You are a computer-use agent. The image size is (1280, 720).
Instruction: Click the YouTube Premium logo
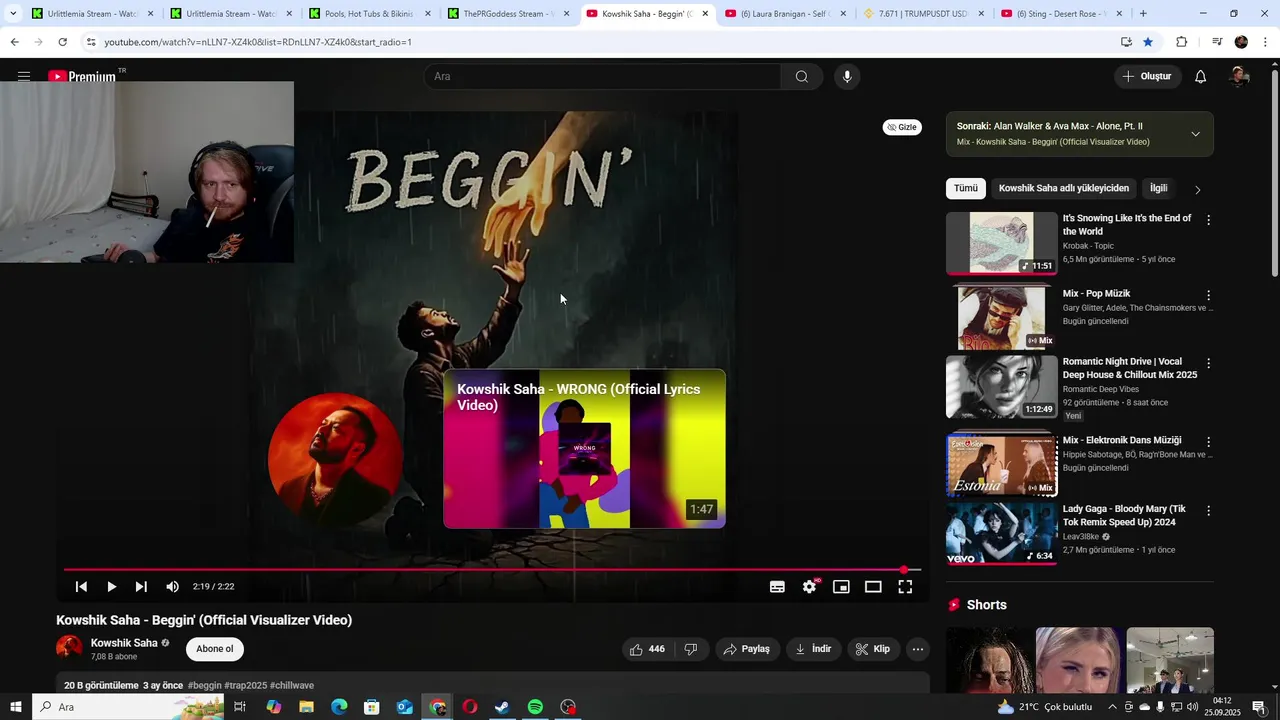pyautogui.click(x=82, y=76)
